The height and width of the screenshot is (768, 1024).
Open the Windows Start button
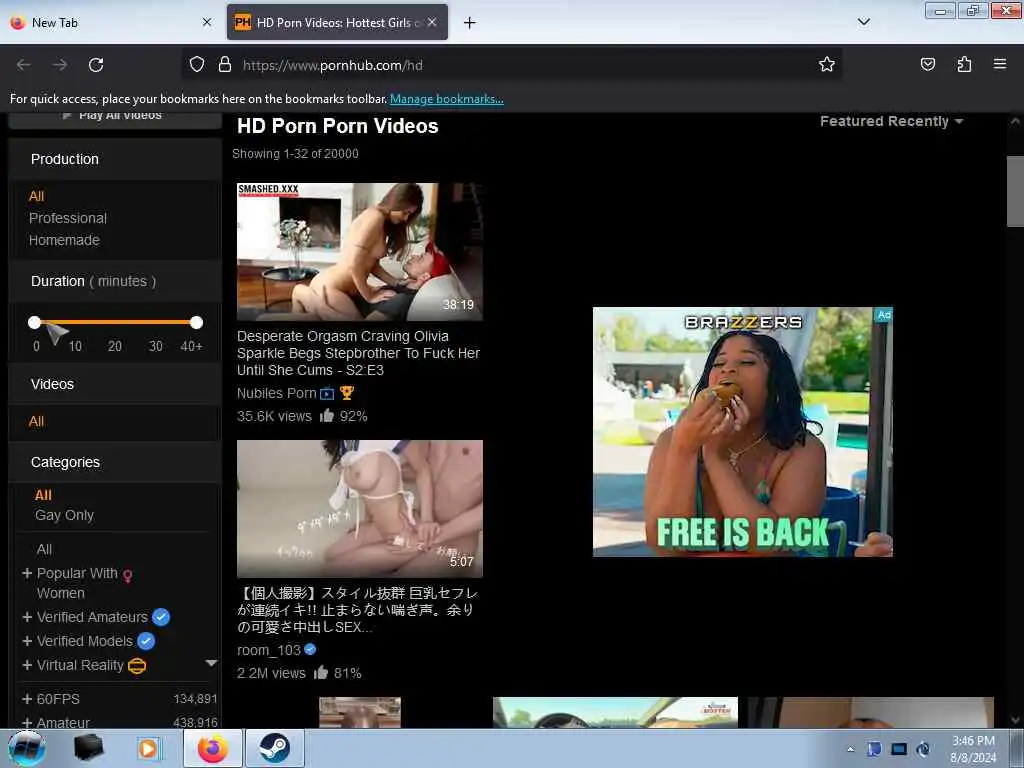click(x=27, y=748)
